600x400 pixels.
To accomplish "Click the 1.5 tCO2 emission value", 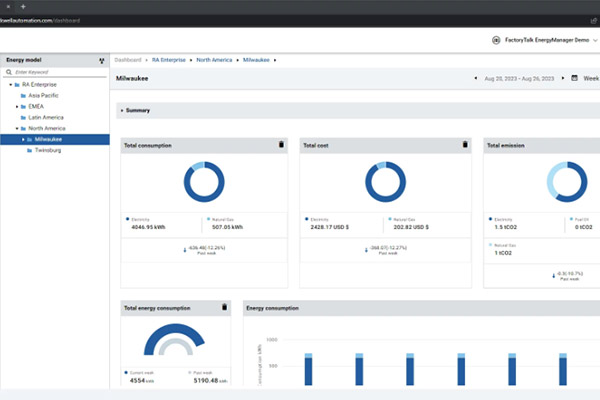I will pos(505,227).
